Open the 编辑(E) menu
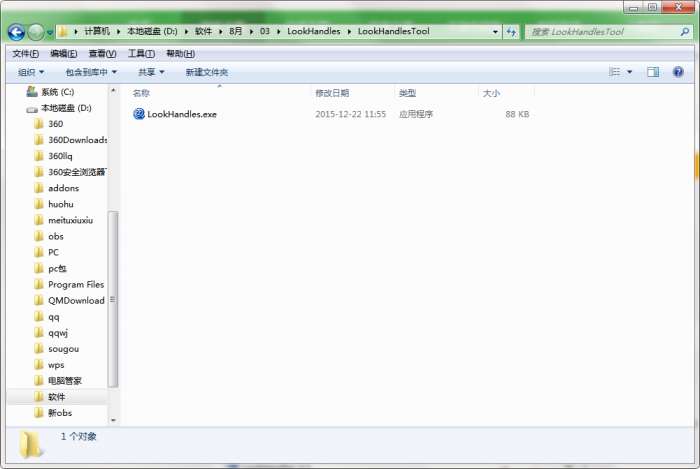The height and width of the screenshot is (469, 700). coord(63,54)
